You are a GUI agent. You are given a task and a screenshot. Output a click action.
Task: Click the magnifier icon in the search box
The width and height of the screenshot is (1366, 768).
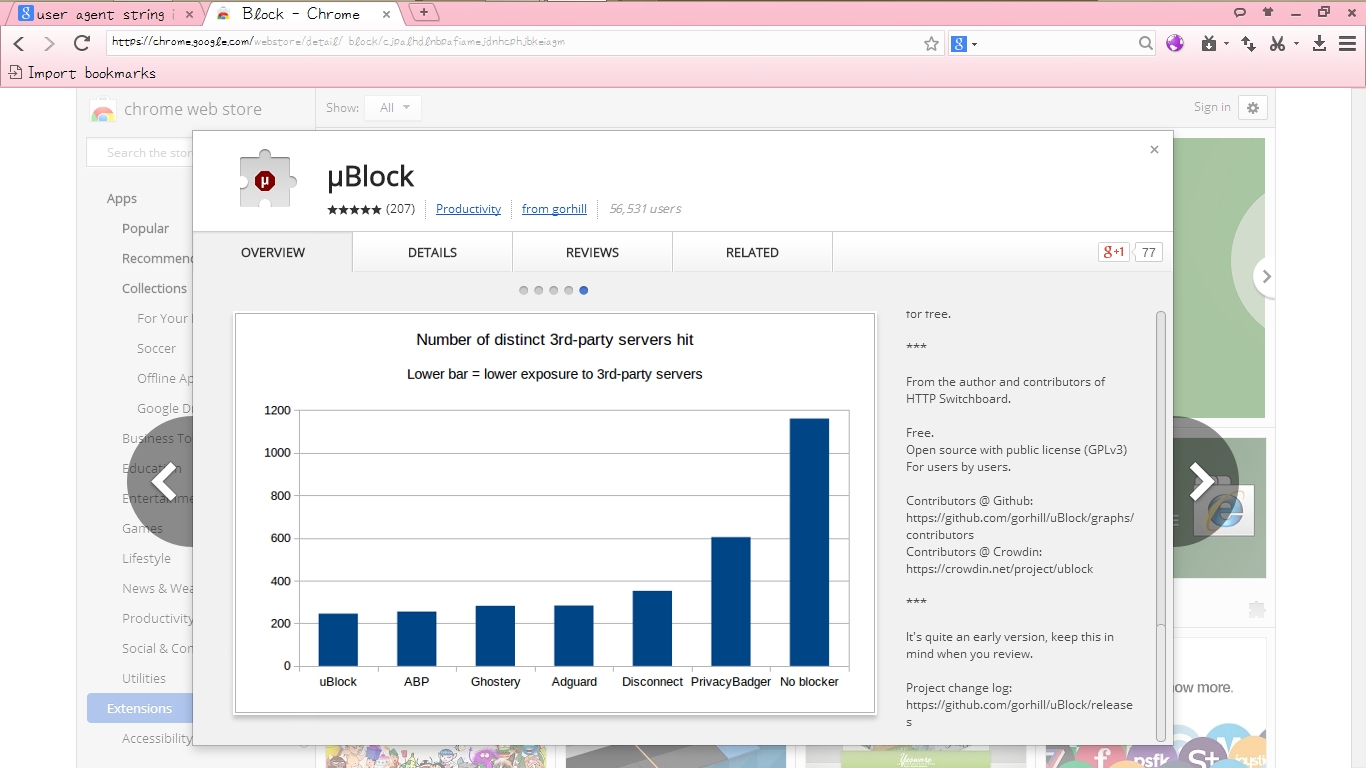pos(1146,43)
